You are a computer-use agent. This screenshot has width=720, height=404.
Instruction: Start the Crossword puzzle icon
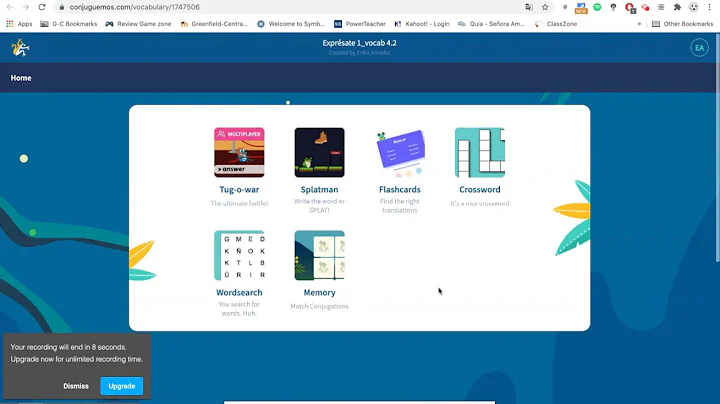pyautogui.click(x=480, y=152)
